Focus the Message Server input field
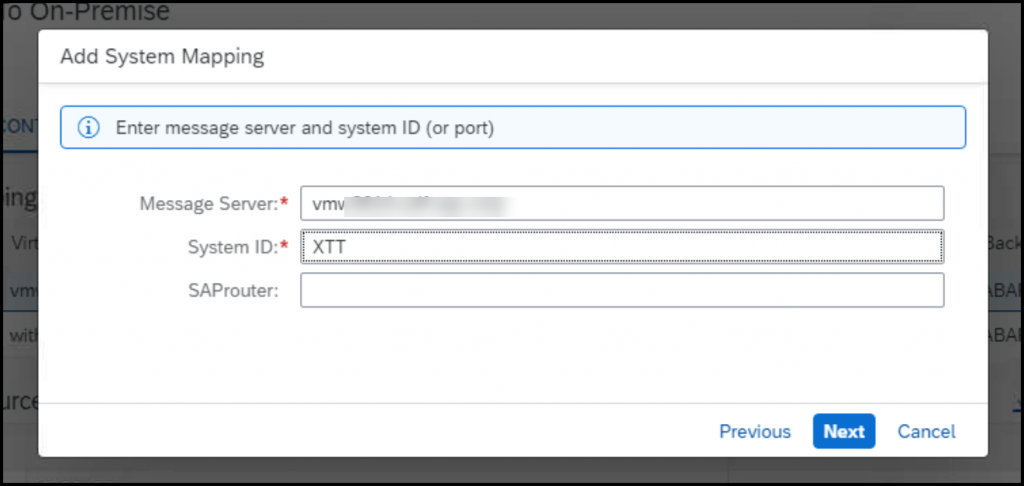This screenshot has width=1024, height=486. click(622, 203)
